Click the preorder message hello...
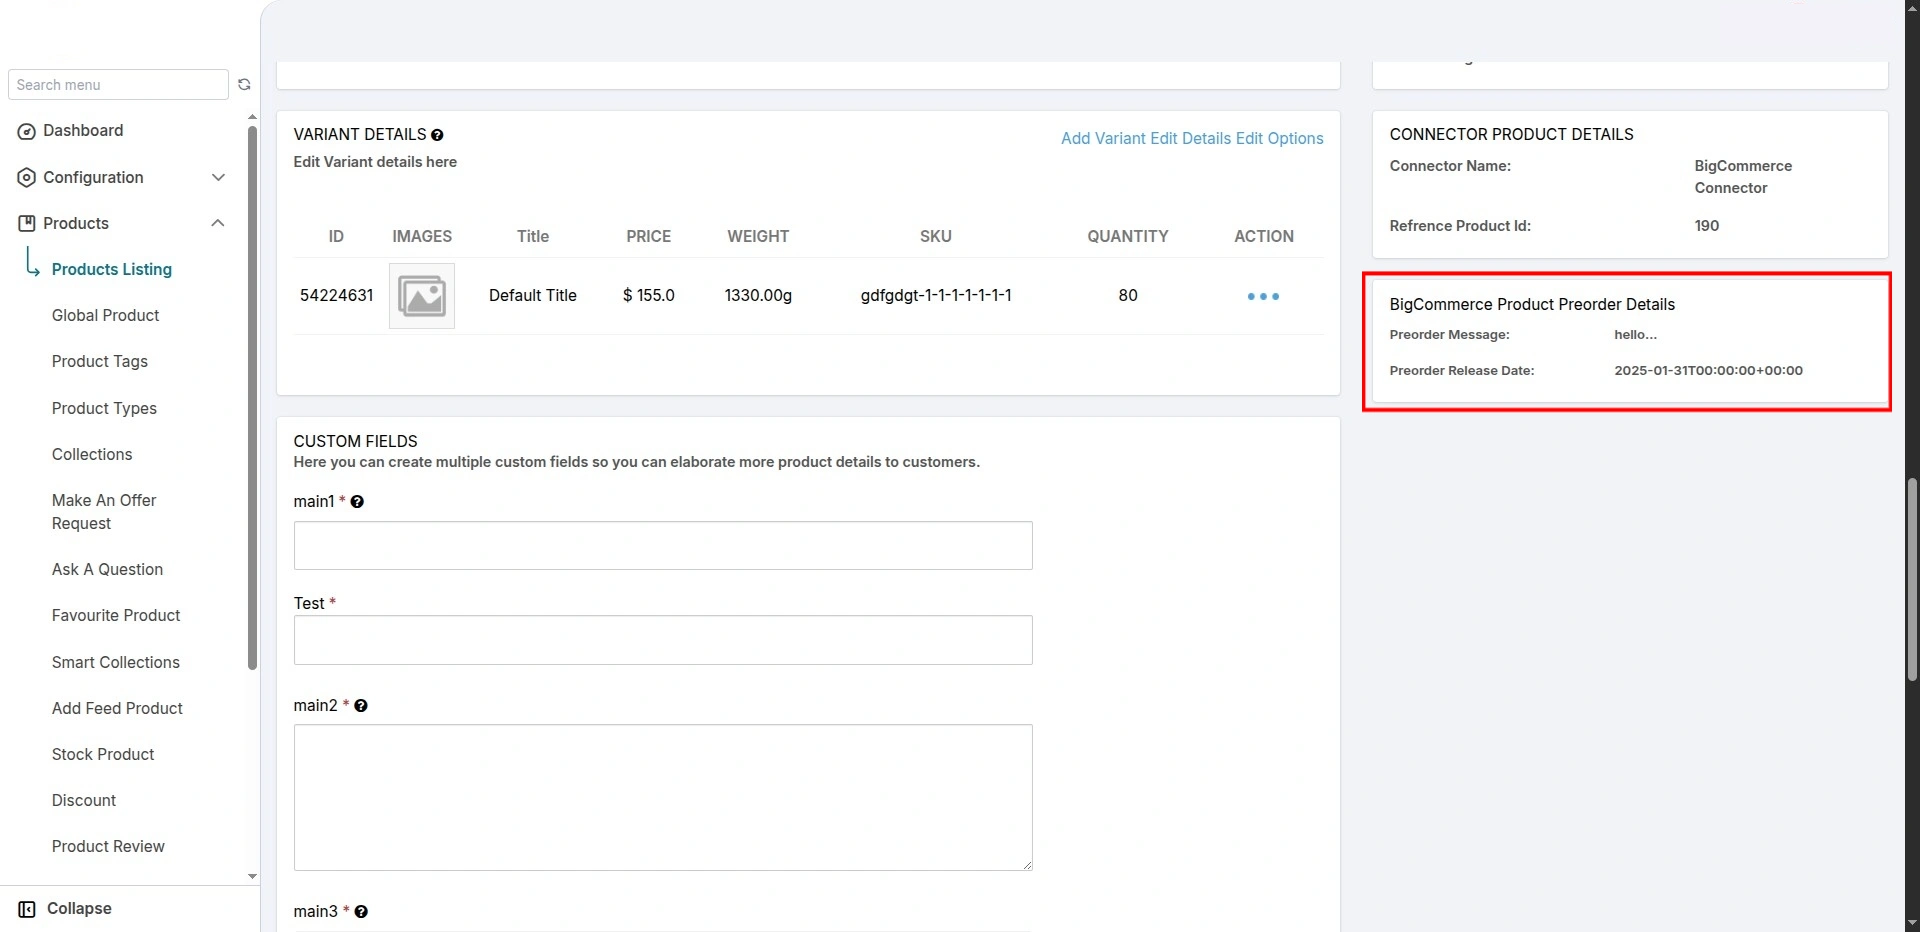Viewport: 1920px width, 932px height. click(x=1635, y=335)
